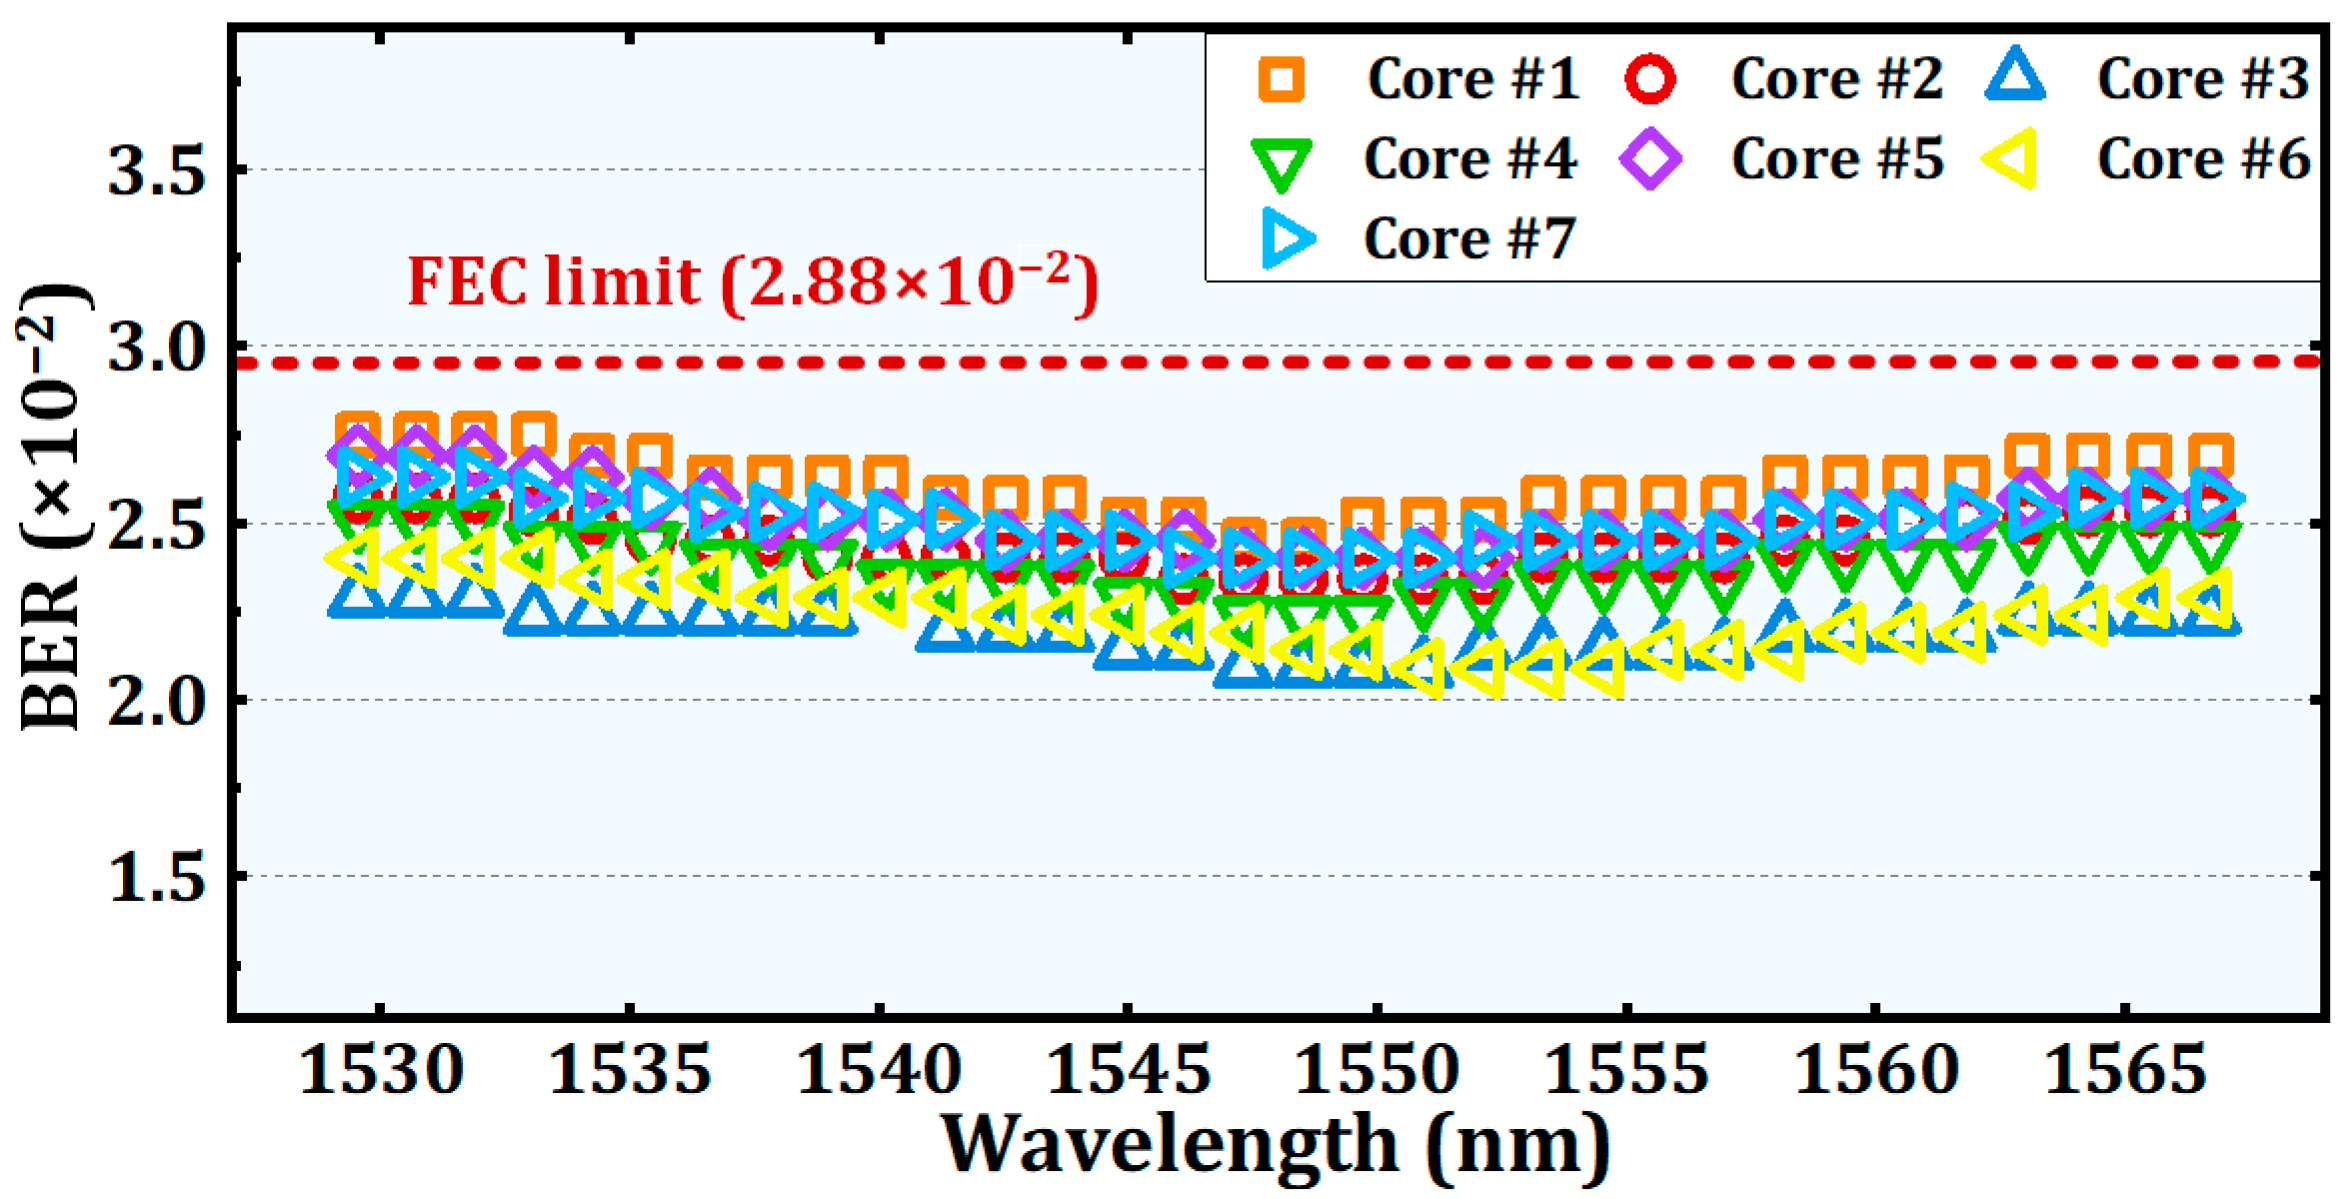Click the 1555 x-axis tick label

[1627, 1070]
